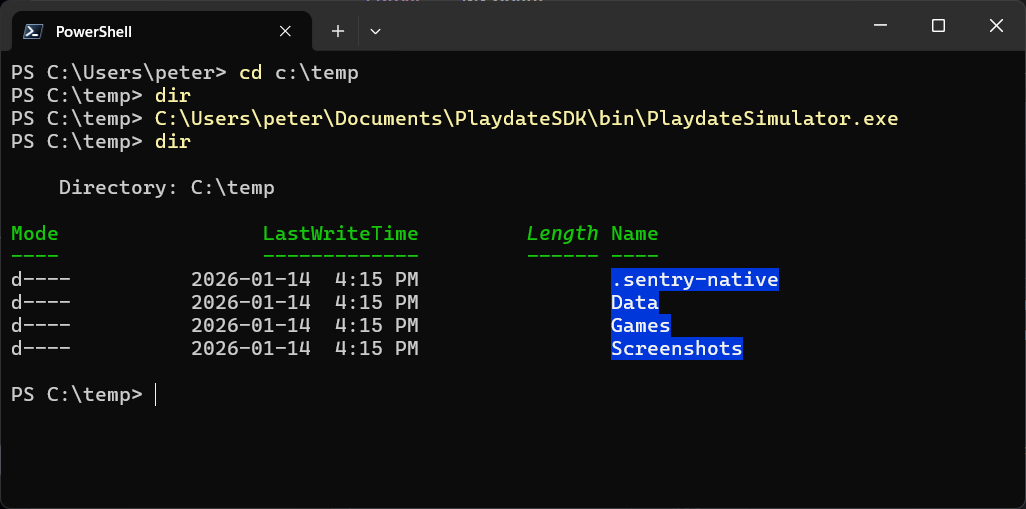Click the Games directory entry
This screenshot has width=1026, height=509.
640,326
